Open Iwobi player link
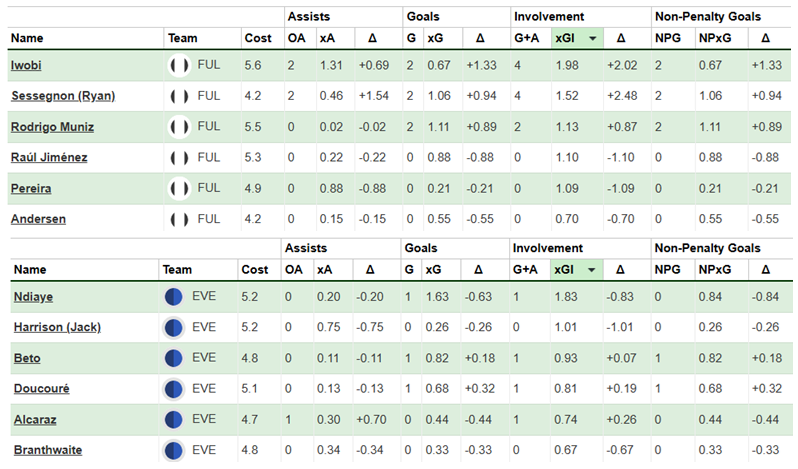 click(x=26, y=66)
